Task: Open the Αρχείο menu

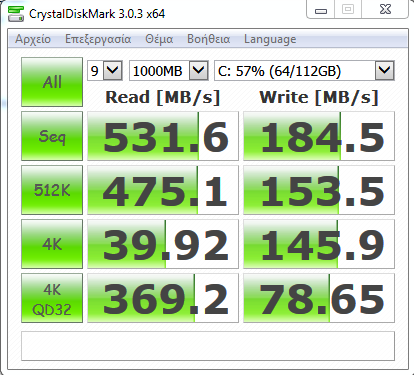Action: click(33, 39)
